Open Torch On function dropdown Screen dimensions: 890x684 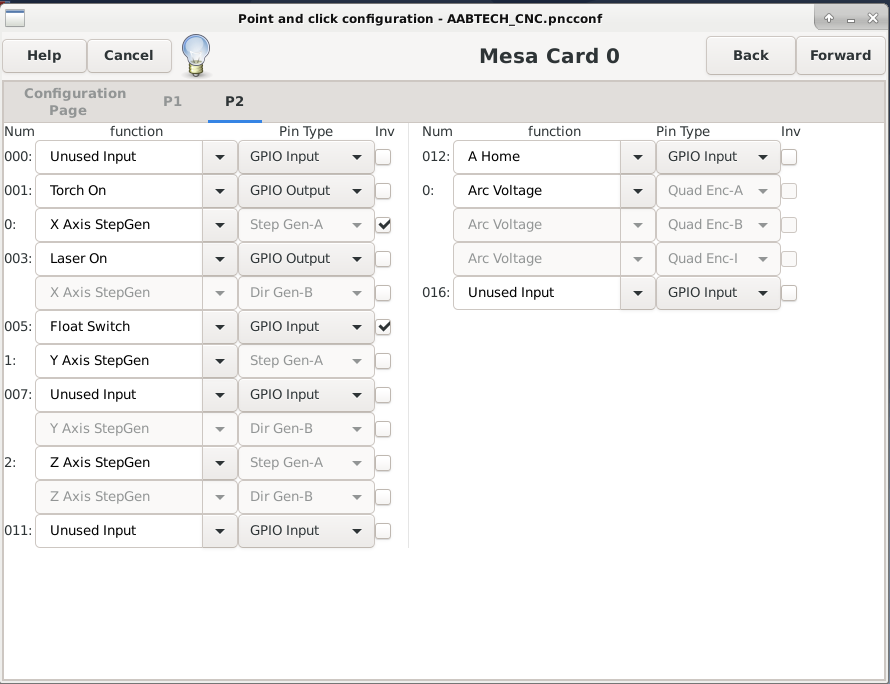click(x=220, y=191)
